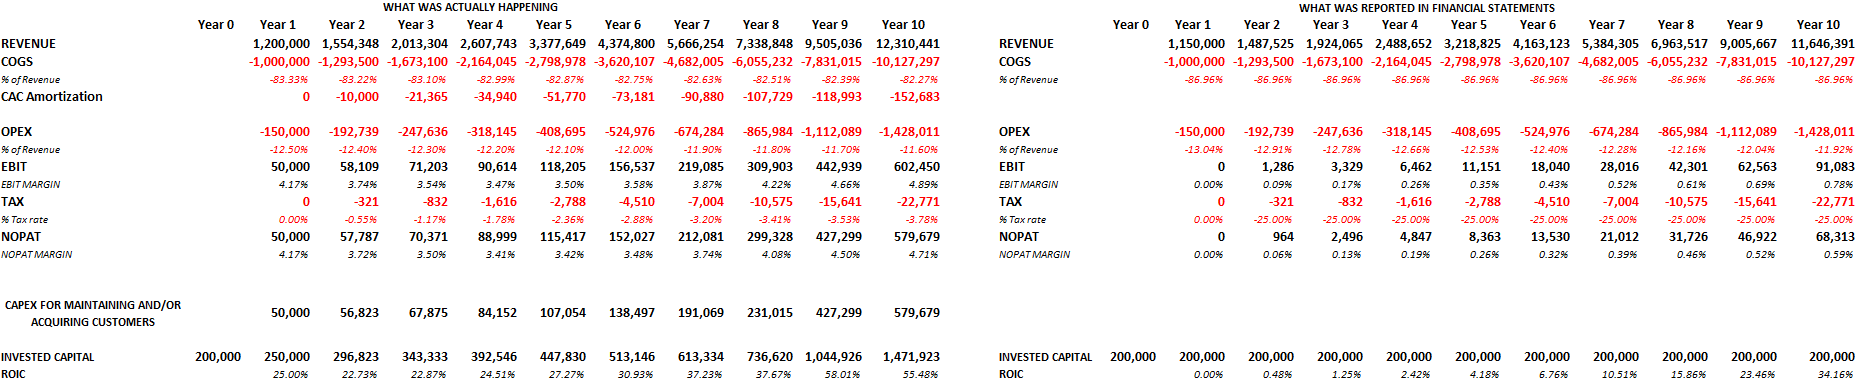Screen dimensions: 1862x386
Task: Click 'WHAT WAS REPORTED IN FINANCIAL STATEMENTS' heading
Action: point(1426,8)
